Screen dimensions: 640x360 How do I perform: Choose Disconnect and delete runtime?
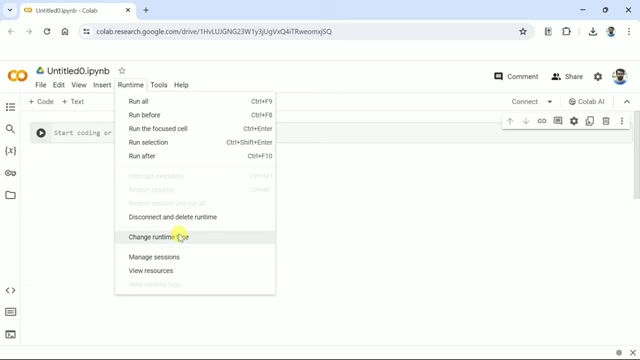pyautogui.click(x=195, y=217)
